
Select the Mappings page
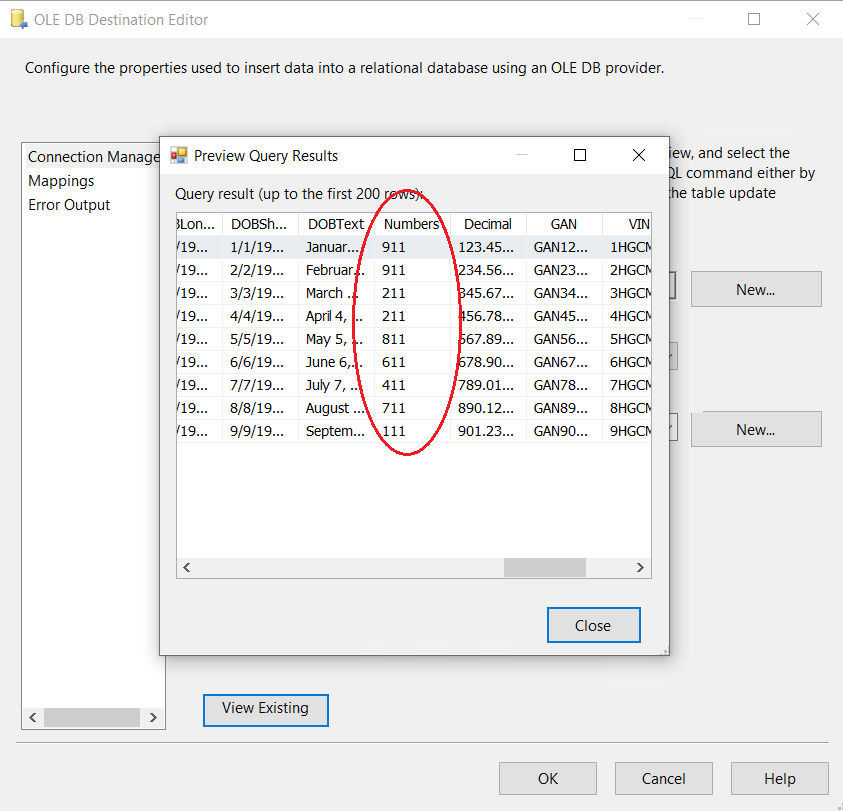61,181
